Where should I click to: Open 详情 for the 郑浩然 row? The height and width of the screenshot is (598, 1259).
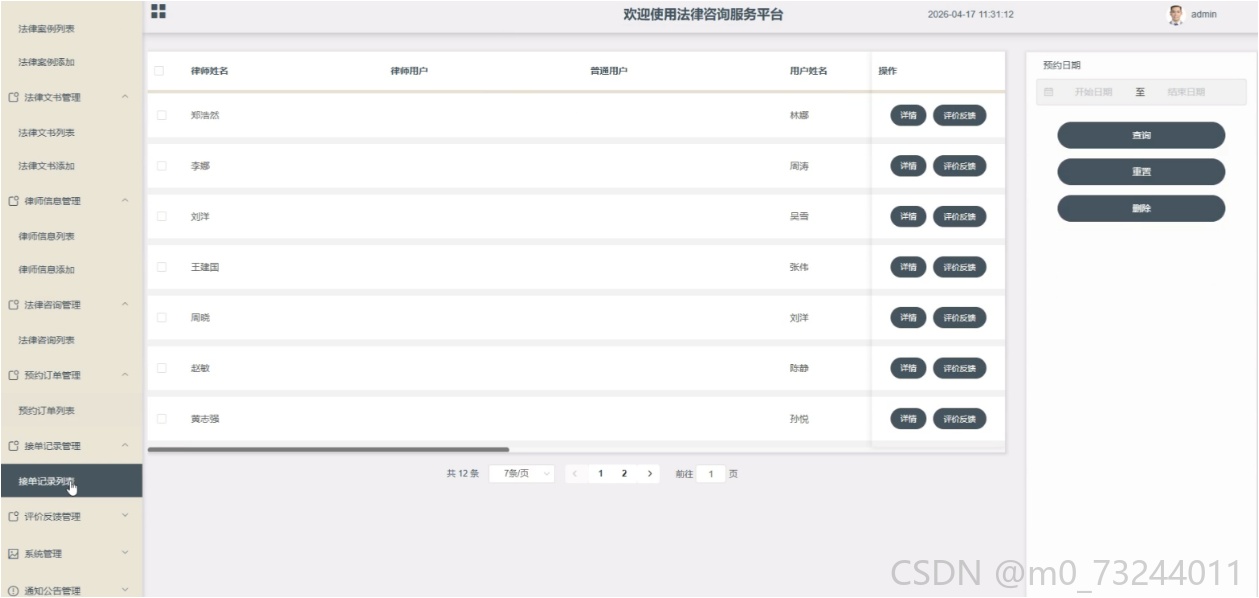pos(908,115)
